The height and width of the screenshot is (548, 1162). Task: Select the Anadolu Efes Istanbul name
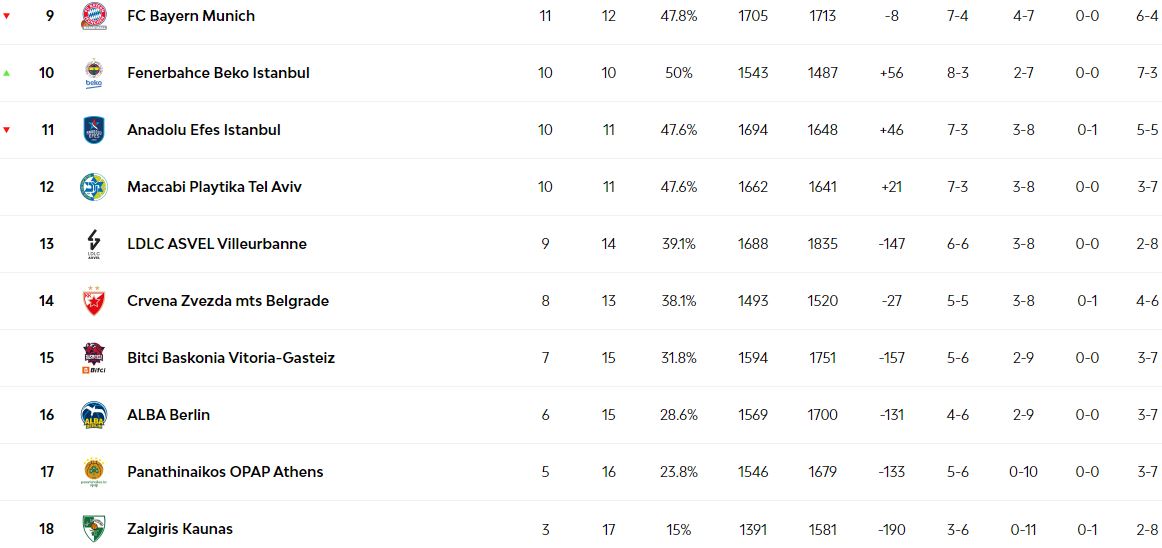coord(204,130)
